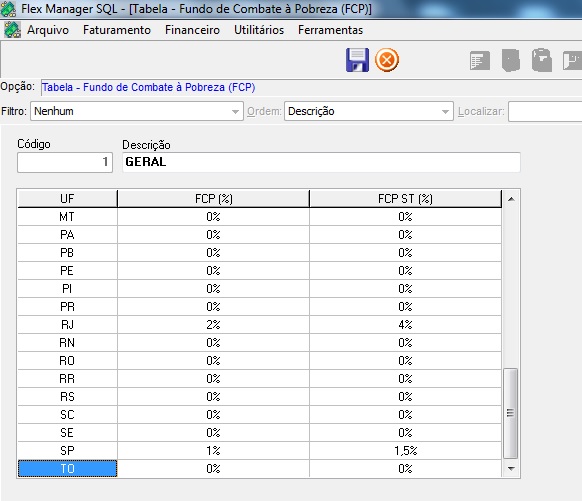
Task: Click the FCP (%) cell for MT
Action: pos(213,217)
